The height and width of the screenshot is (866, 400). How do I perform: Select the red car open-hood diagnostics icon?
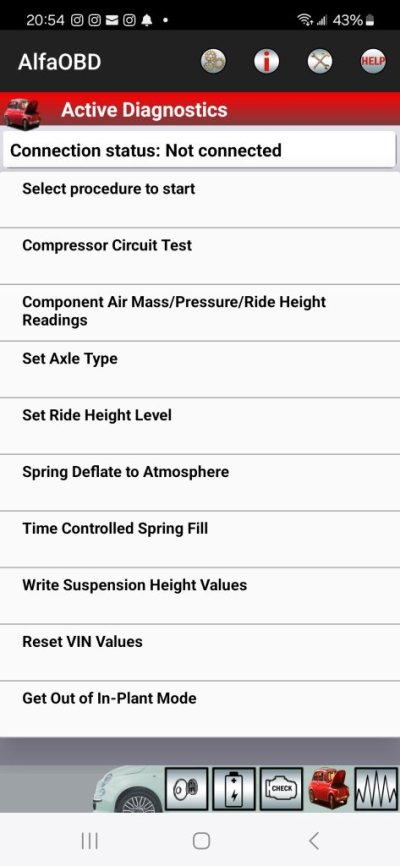coord(329,789)
